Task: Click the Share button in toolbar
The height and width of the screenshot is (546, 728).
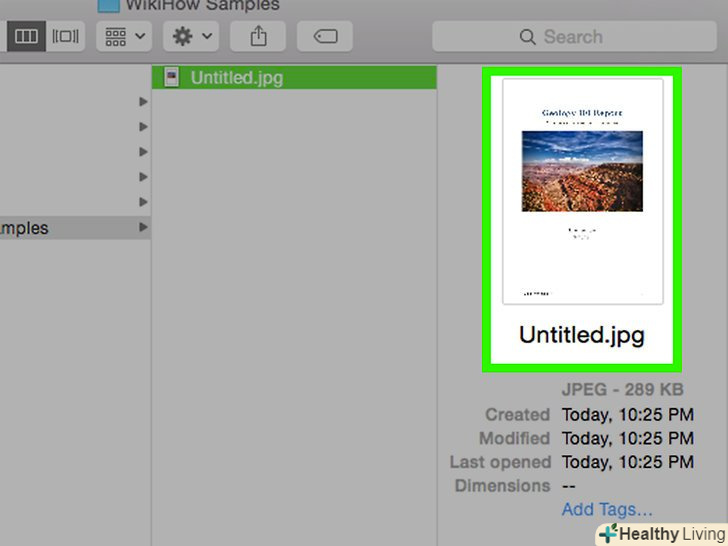Action: [x=258, y=36]
